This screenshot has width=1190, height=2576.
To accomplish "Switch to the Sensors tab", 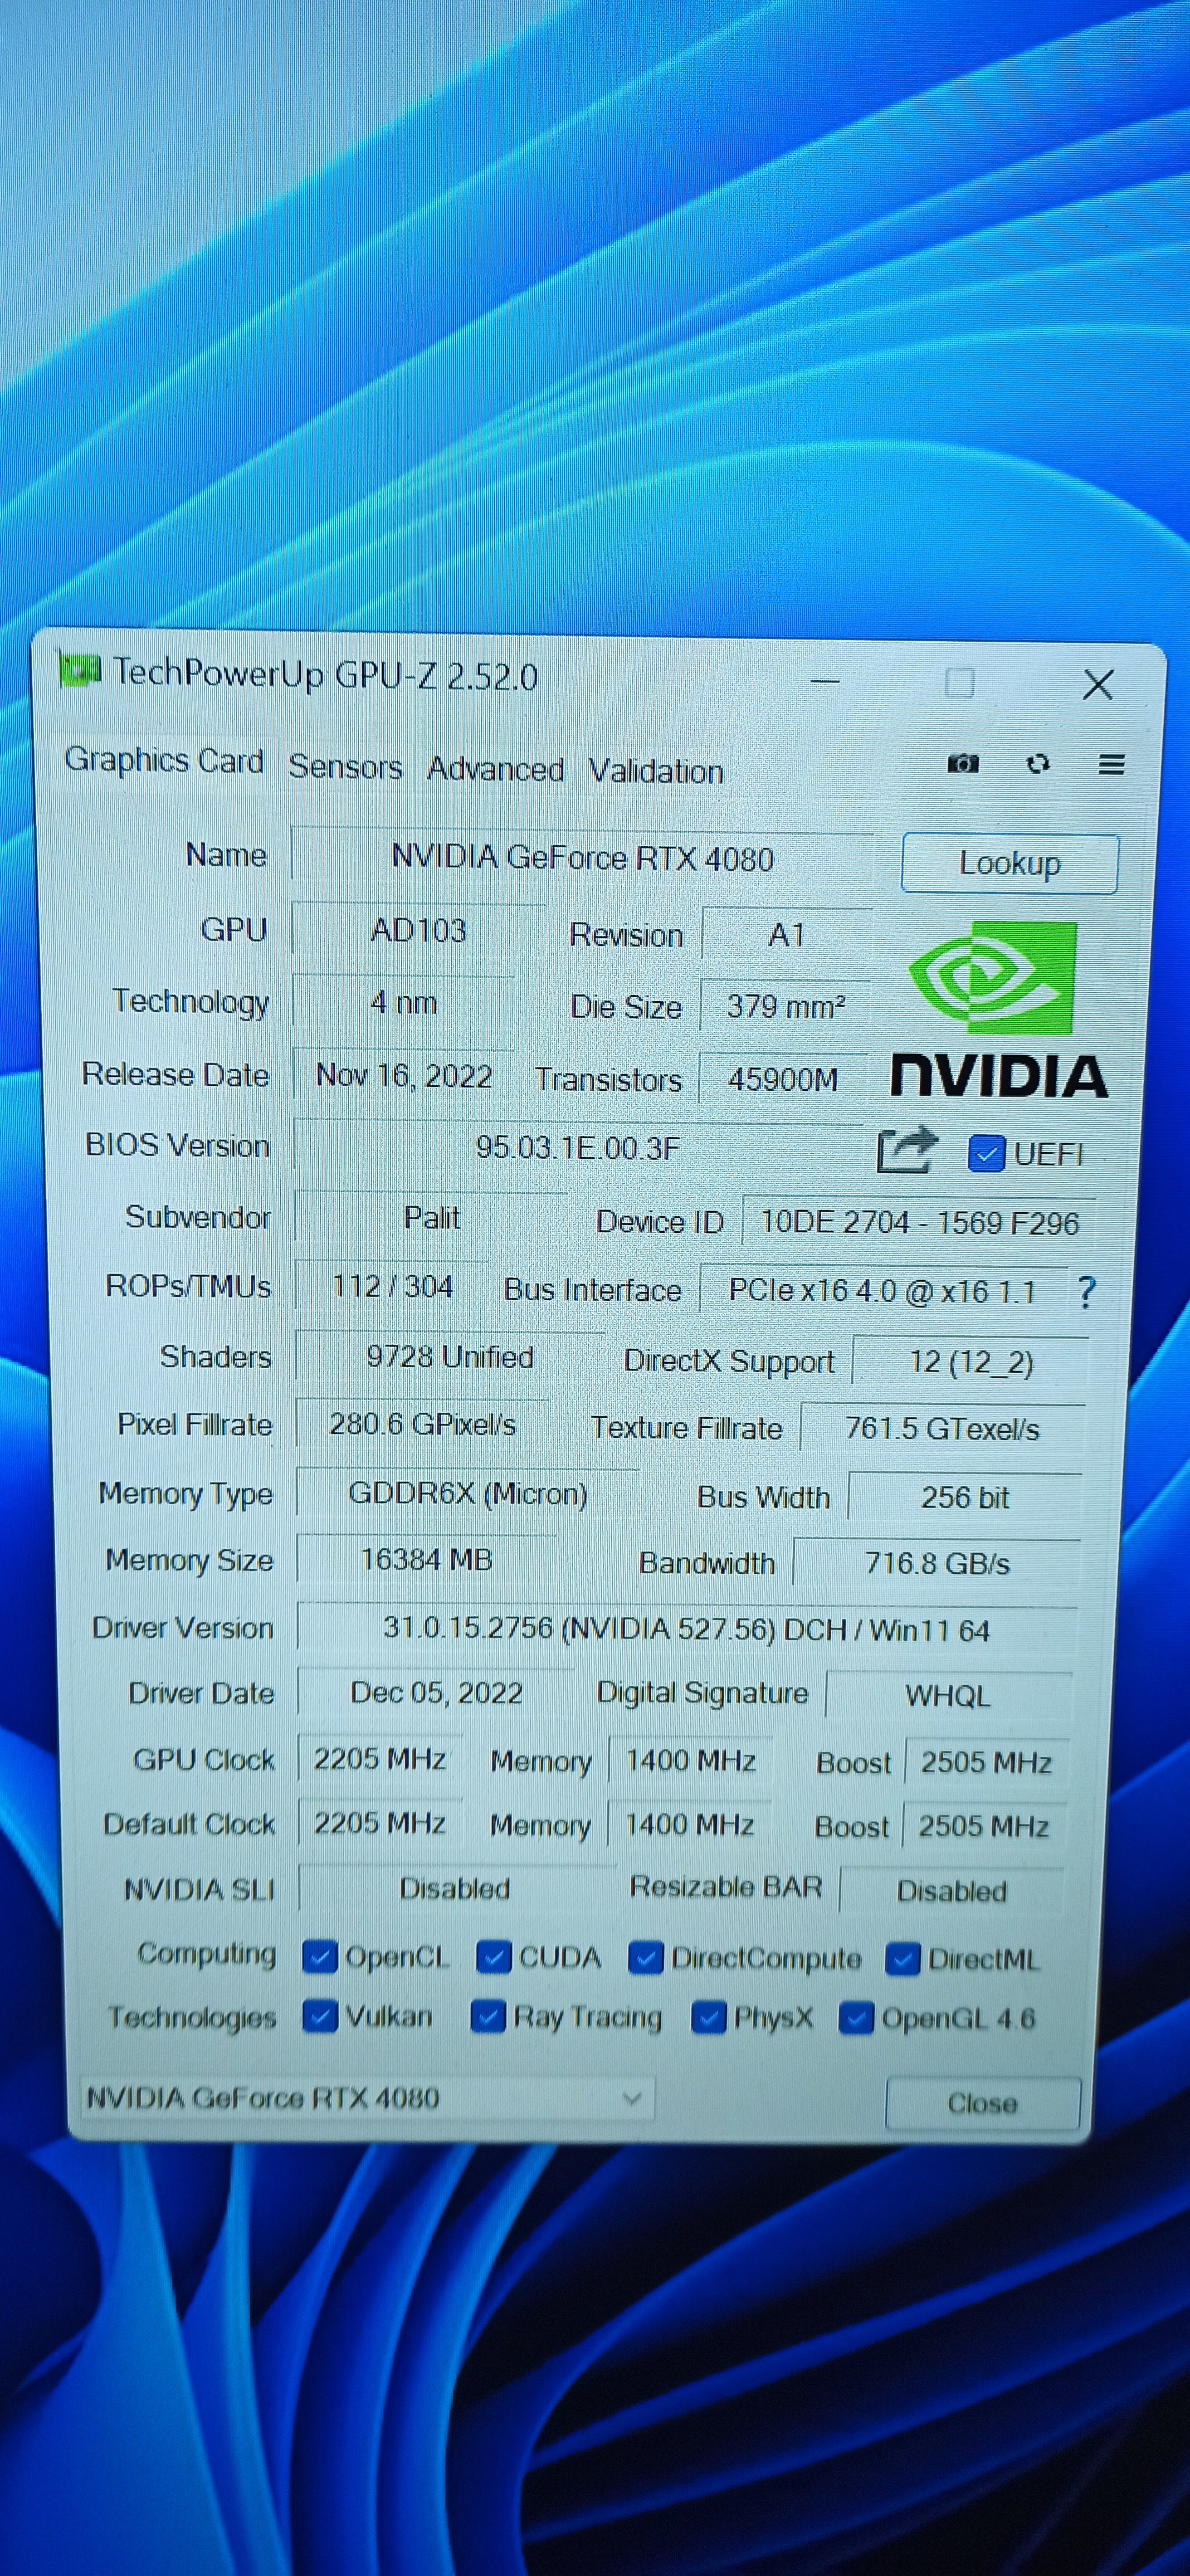I will 345,767.
